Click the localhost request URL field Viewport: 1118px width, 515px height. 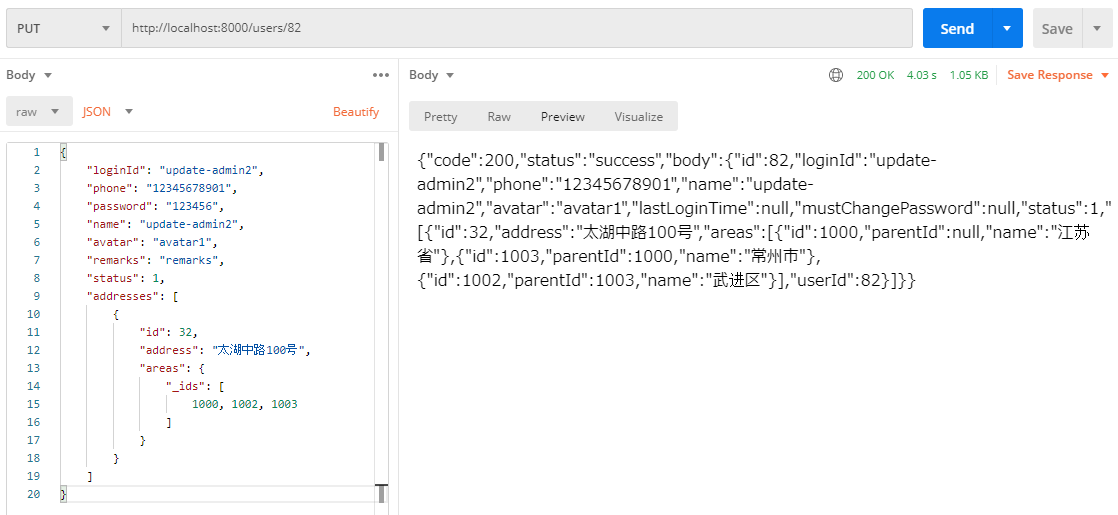tap(516, 29)
